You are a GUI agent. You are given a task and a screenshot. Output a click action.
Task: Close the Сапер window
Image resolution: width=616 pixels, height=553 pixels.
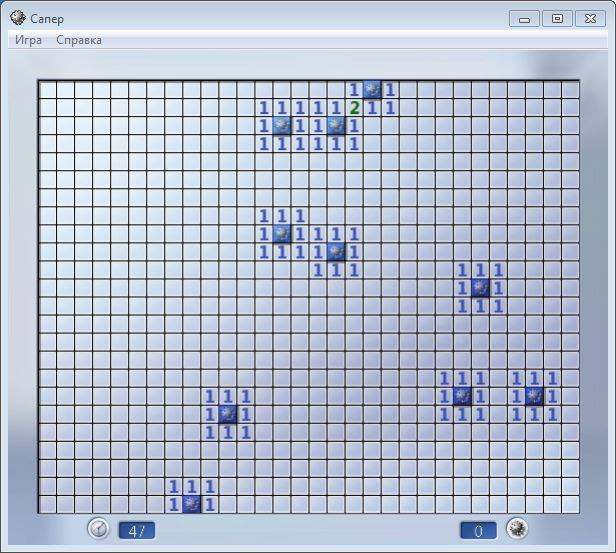pos(590,18)
